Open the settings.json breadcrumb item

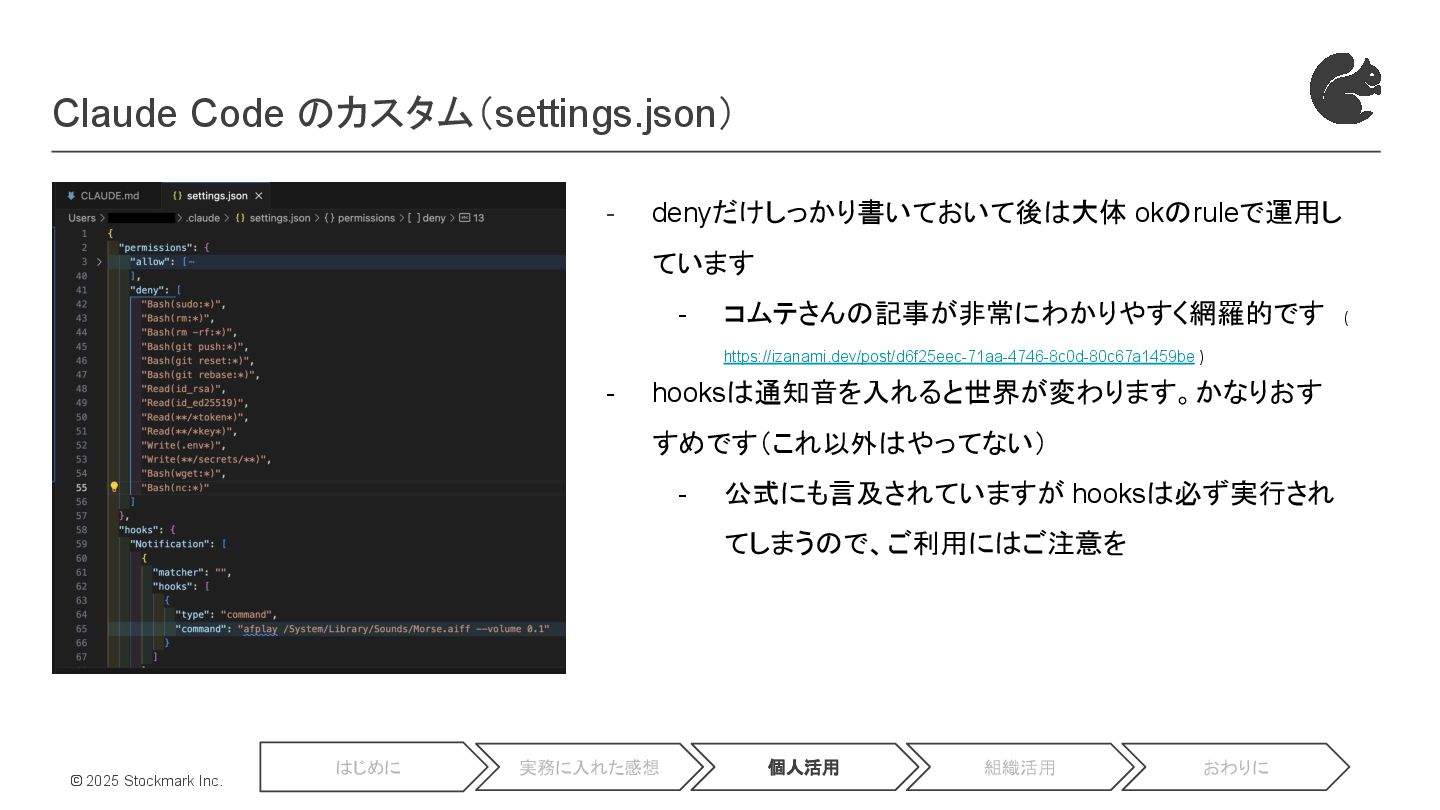tap(279, 218)
